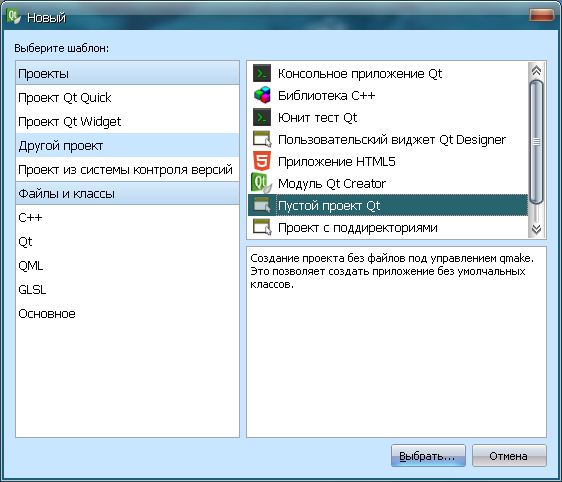The height and width of the screenshot is (482, 562).
Task: Click the 'Отмена' button
Action: pos(509,455)
